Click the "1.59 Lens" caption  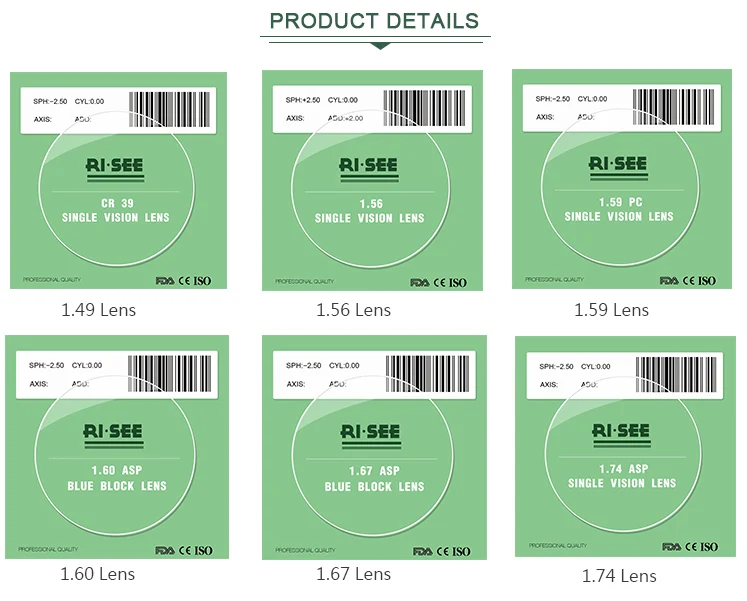click(x=611, y=310)
